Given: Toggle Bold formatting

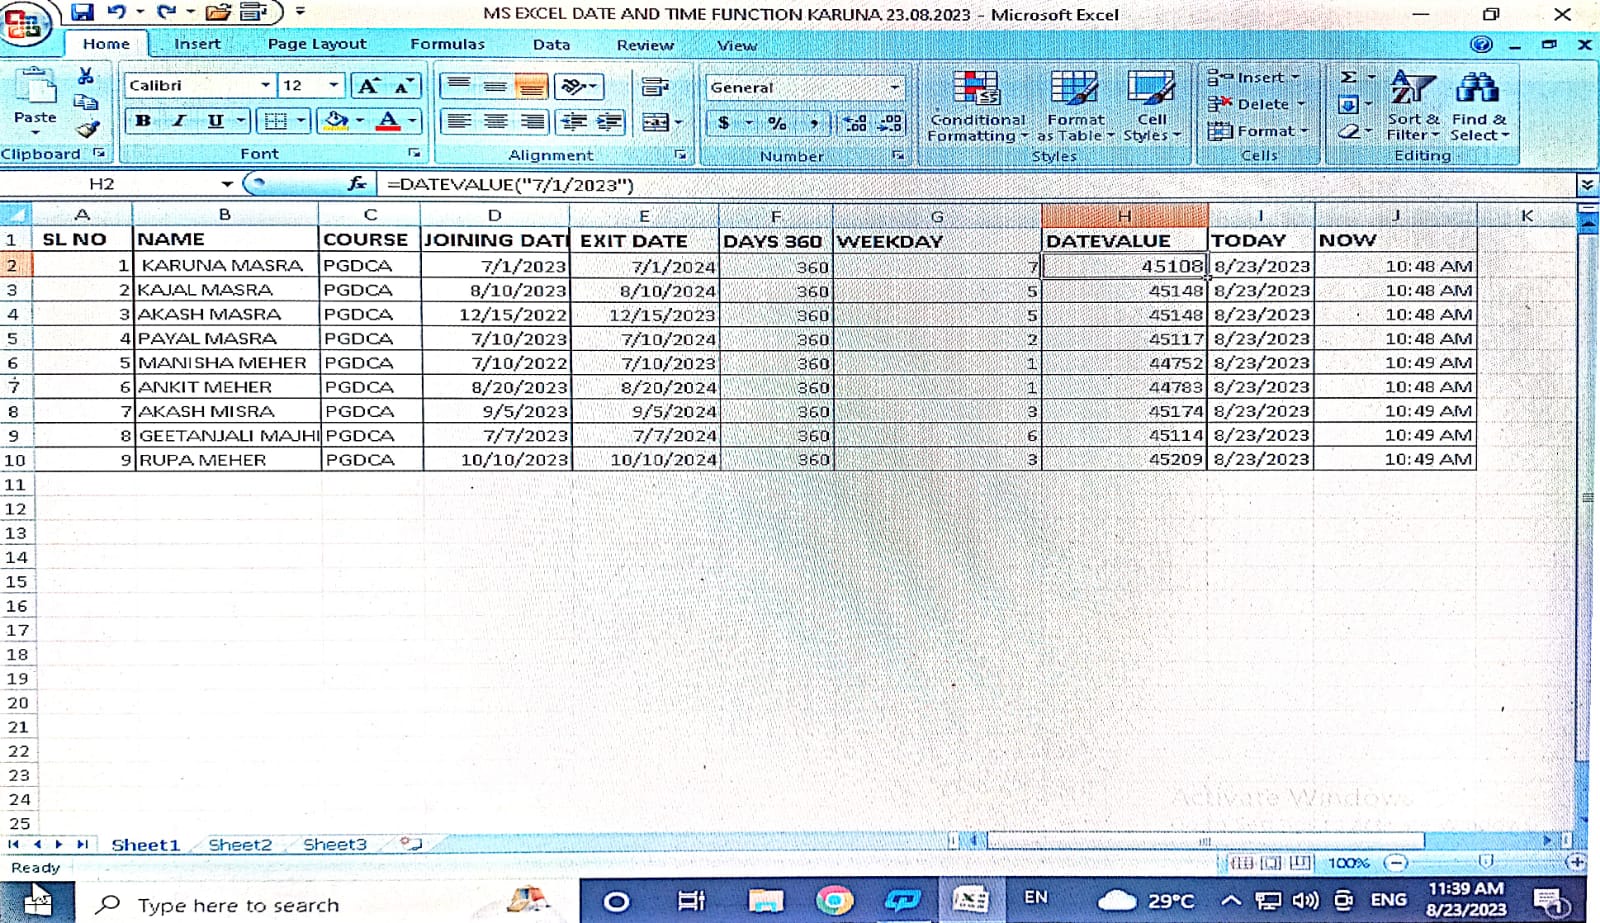Looking at the screenshot, I should point(143,121).
